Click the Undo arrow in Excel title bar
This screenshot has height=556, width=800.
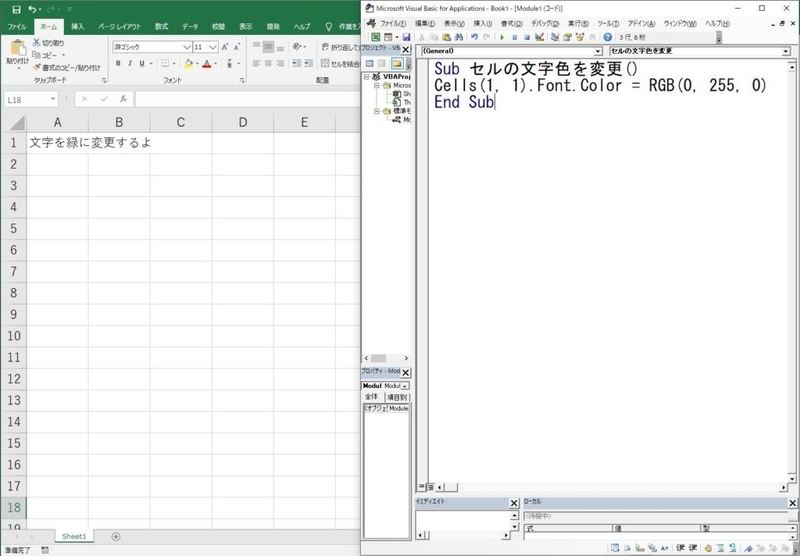click(33, 9)
